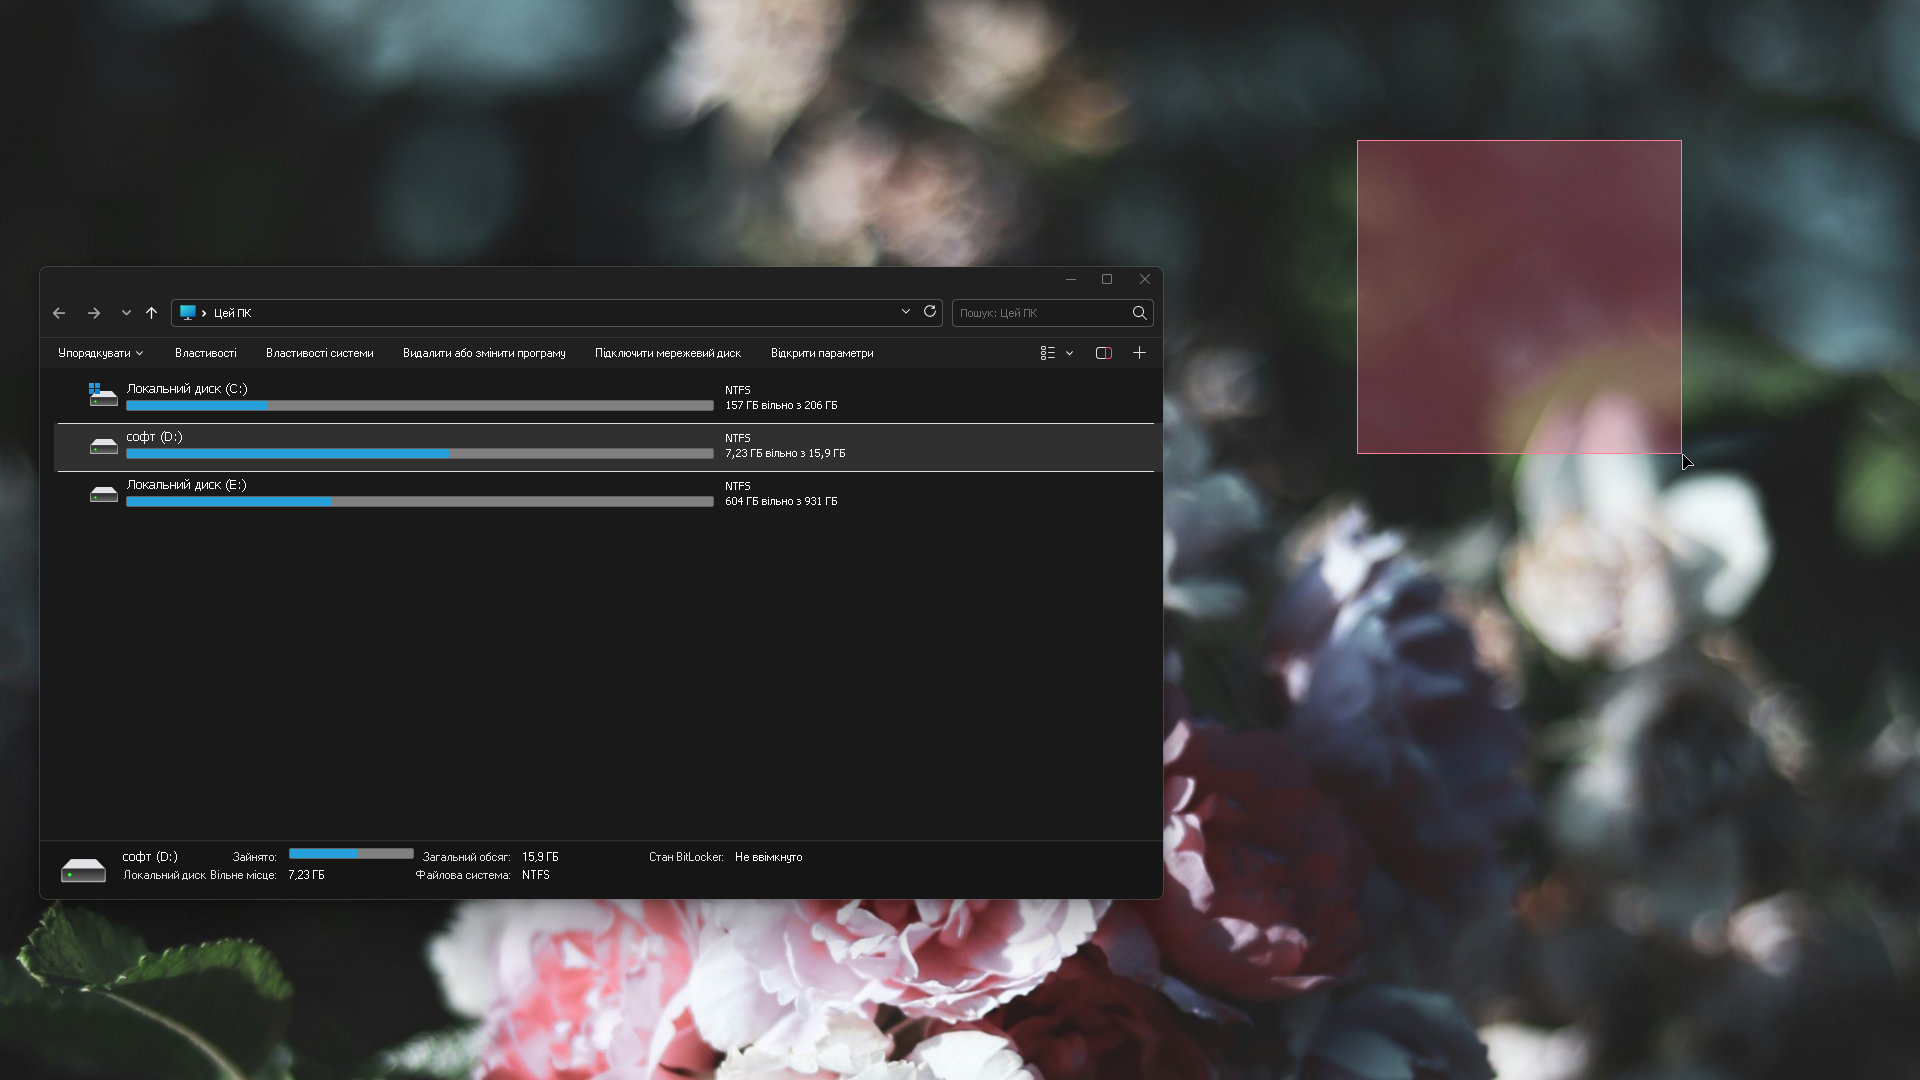Click the search magnifier icon
This screenshot has height=1080, width=1920.
(1139, 313)
